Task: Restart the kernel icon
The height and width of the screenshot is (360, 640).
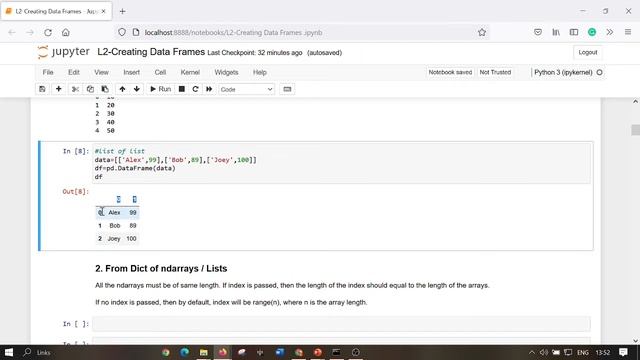Action: point(195,89)
